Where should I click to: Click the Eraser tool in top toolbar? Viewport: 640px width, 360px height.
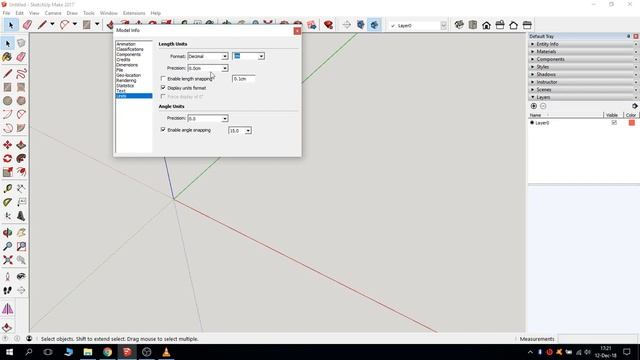point(27,25)
